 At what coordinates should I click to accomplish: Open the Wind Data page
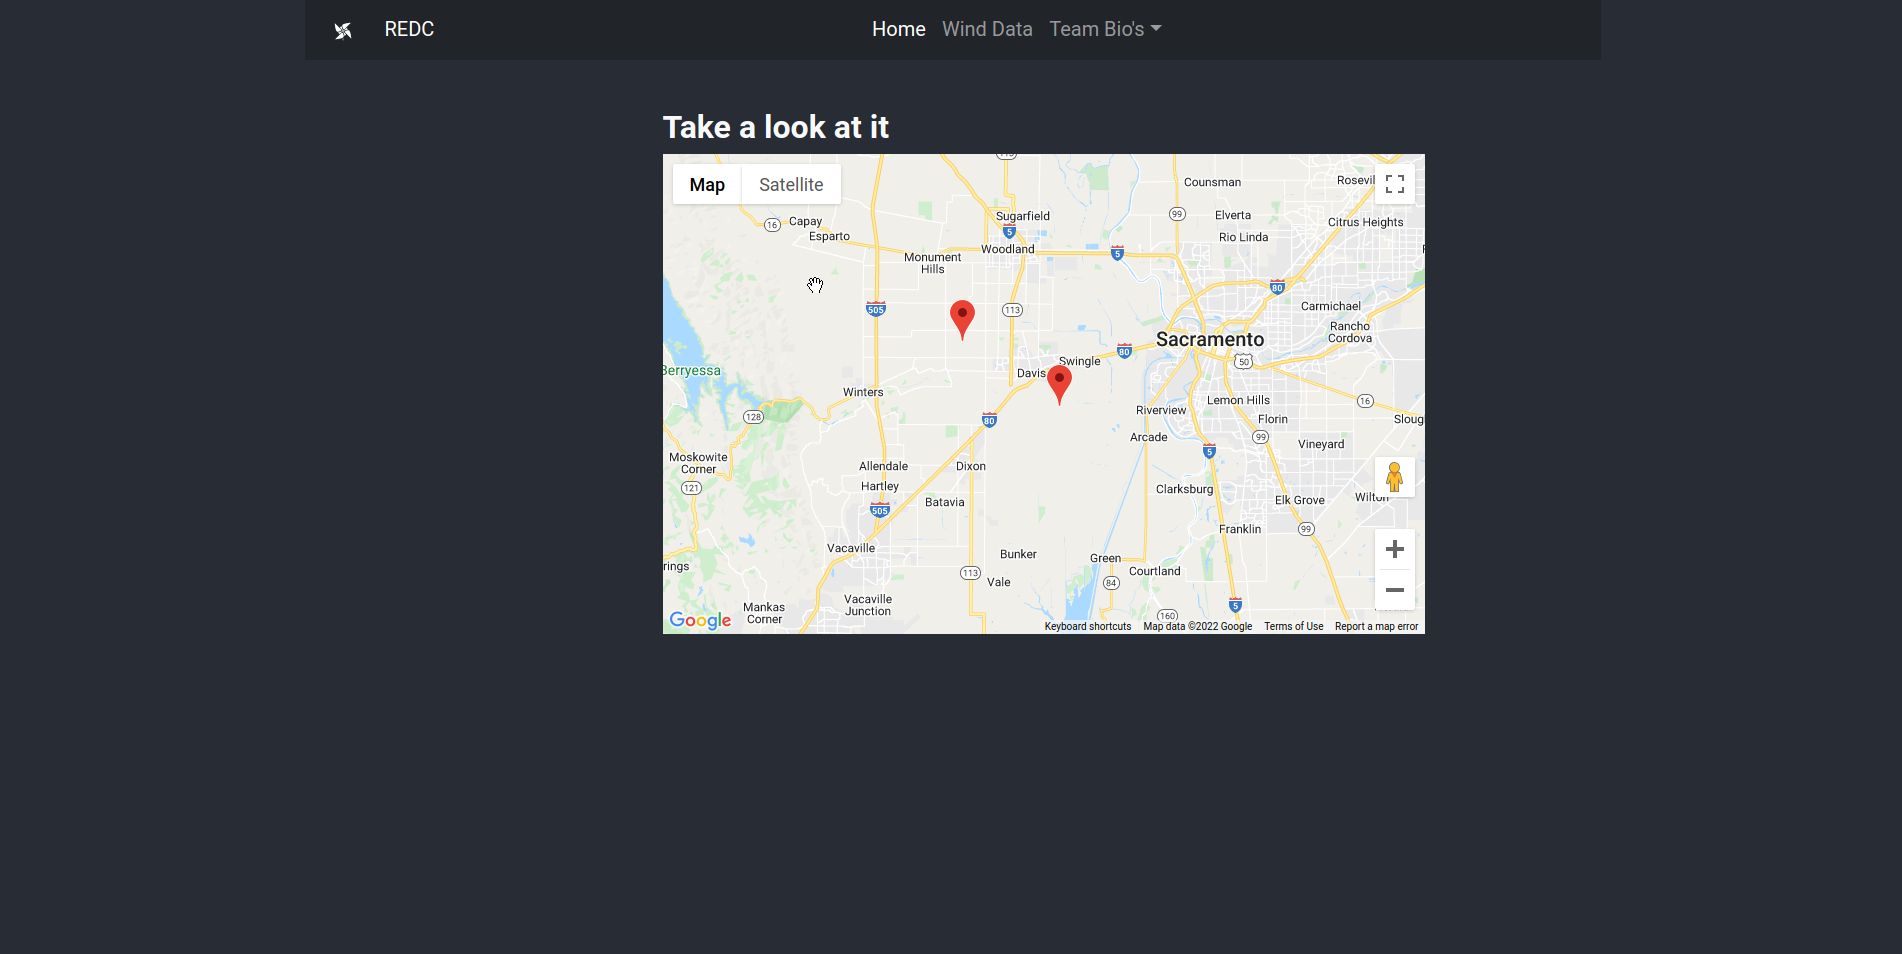pyautogui.click(x=987, y=29)
